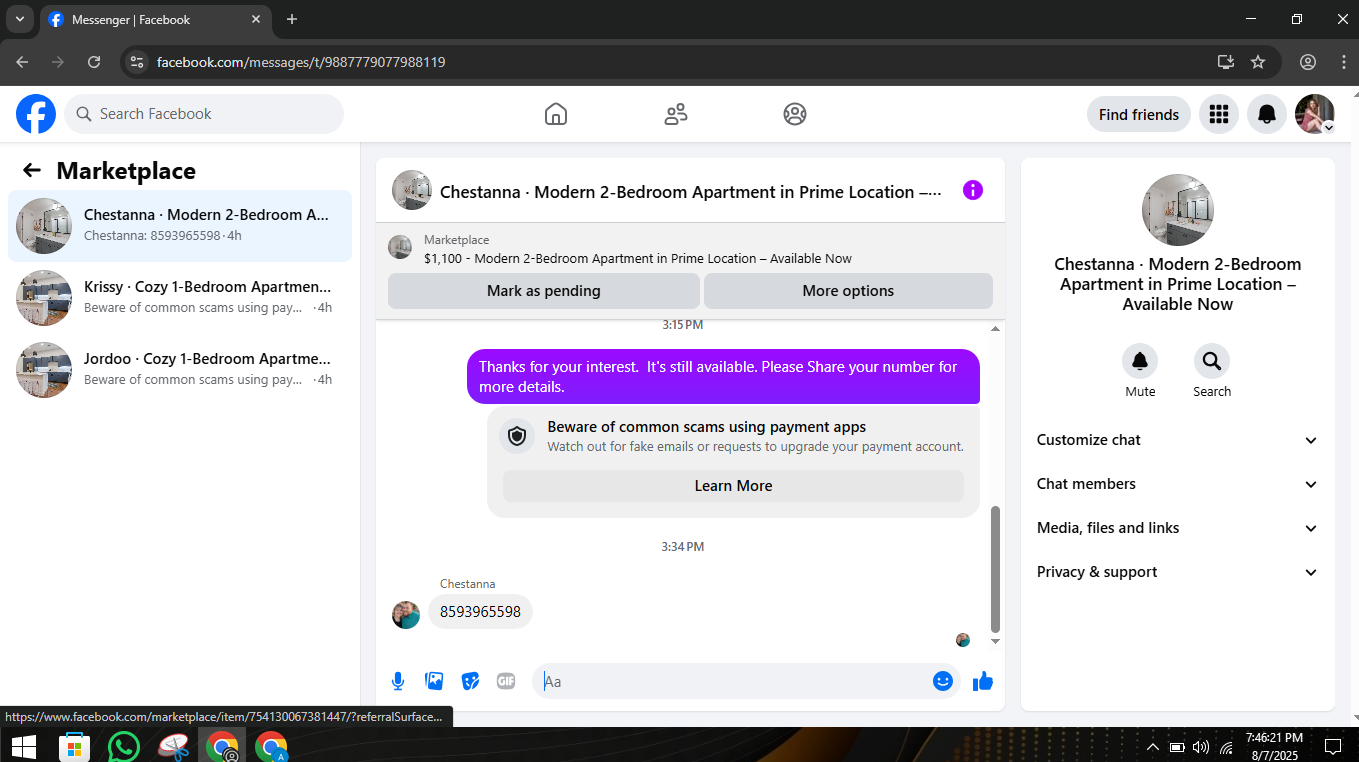This screenshot has height=762, width=1359.
Task: Open the volume control in system tray
Action: coord(1201,747)
